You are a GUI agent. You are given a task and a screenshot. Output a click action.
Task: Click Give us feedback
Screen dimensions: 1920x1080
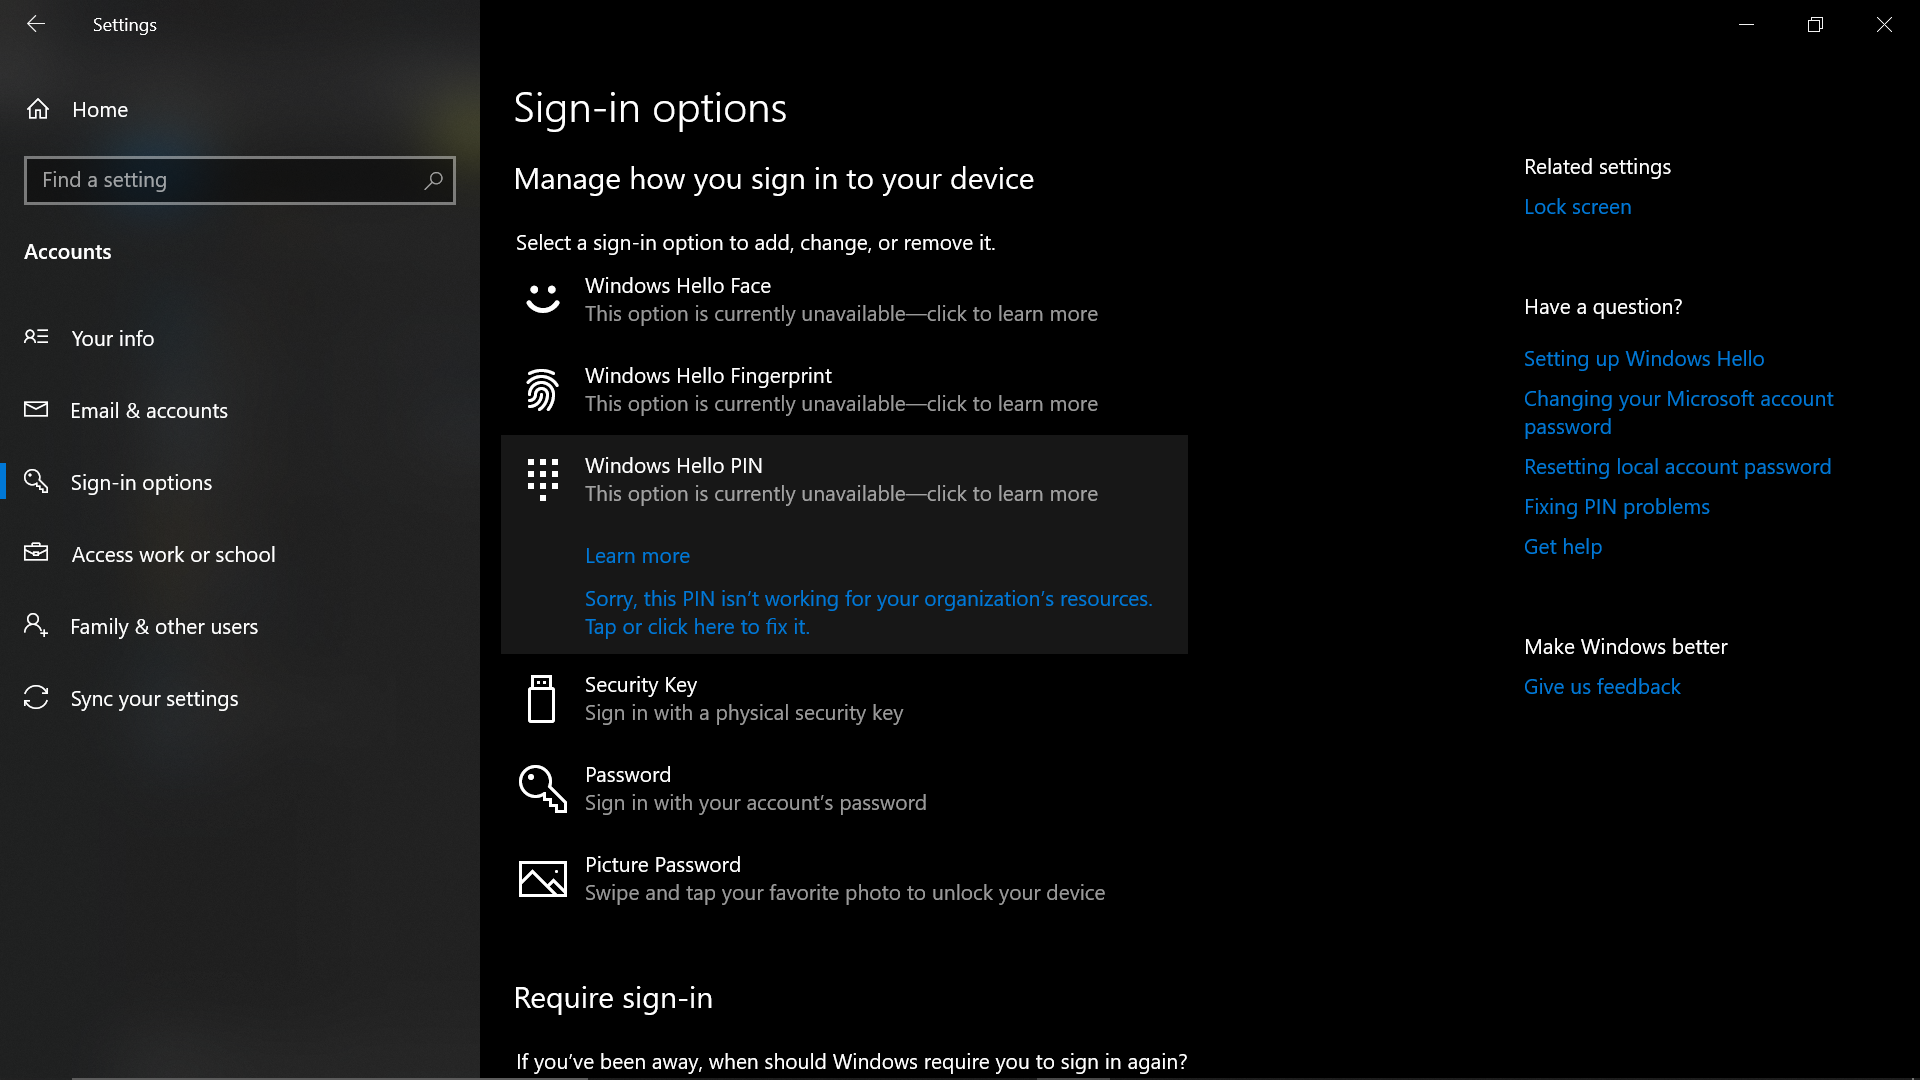tap(1601, 686)
